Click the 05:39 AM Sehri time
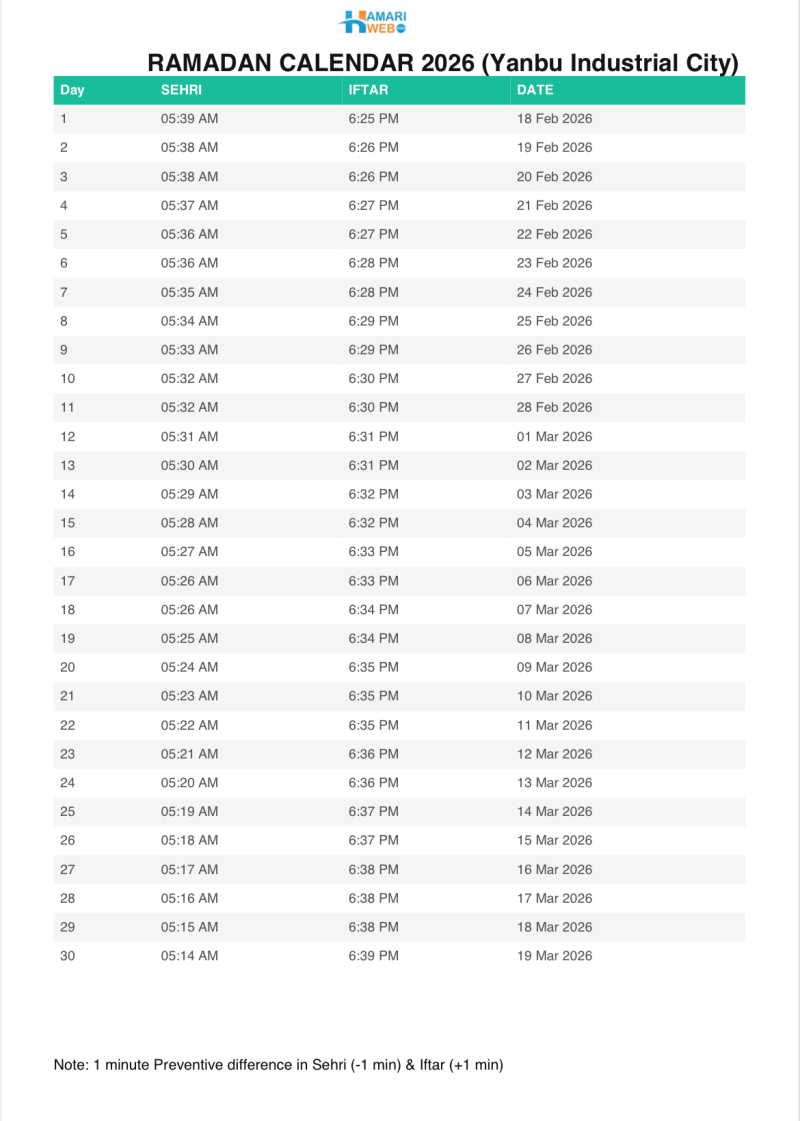The image size is (800, 1121). [x=189, y=119]
